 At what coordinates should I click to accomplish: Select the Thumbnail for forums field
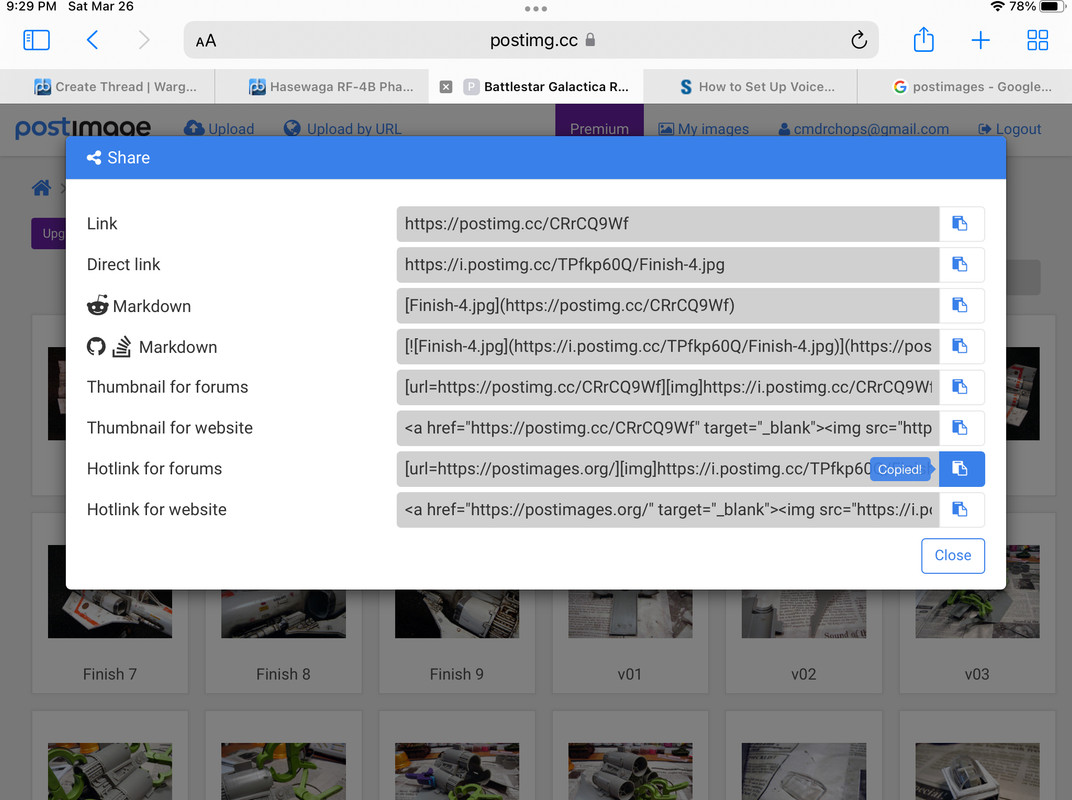coord(668,387)
